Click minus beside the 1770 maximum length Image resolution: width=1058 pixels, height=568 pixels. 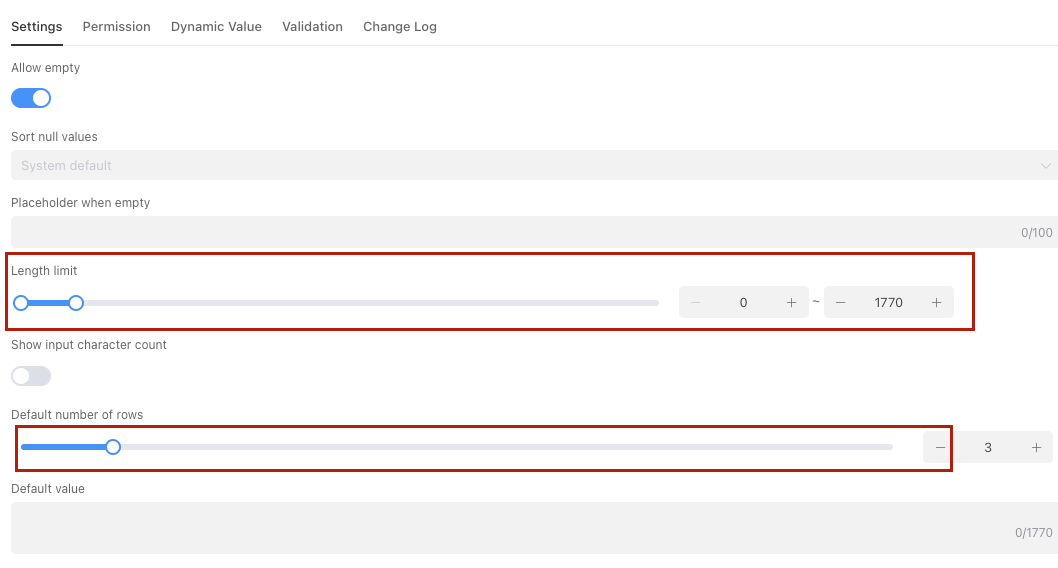pos(841,303)
